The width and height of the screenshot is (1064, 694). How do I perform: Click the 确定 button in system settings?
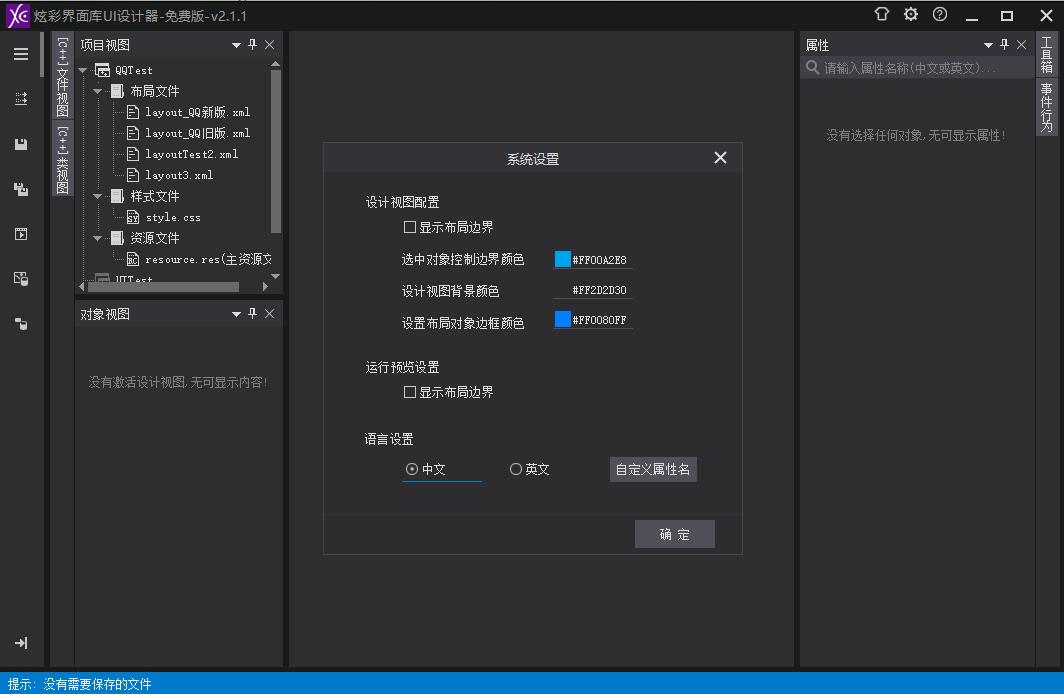click(x=675, y=533)
